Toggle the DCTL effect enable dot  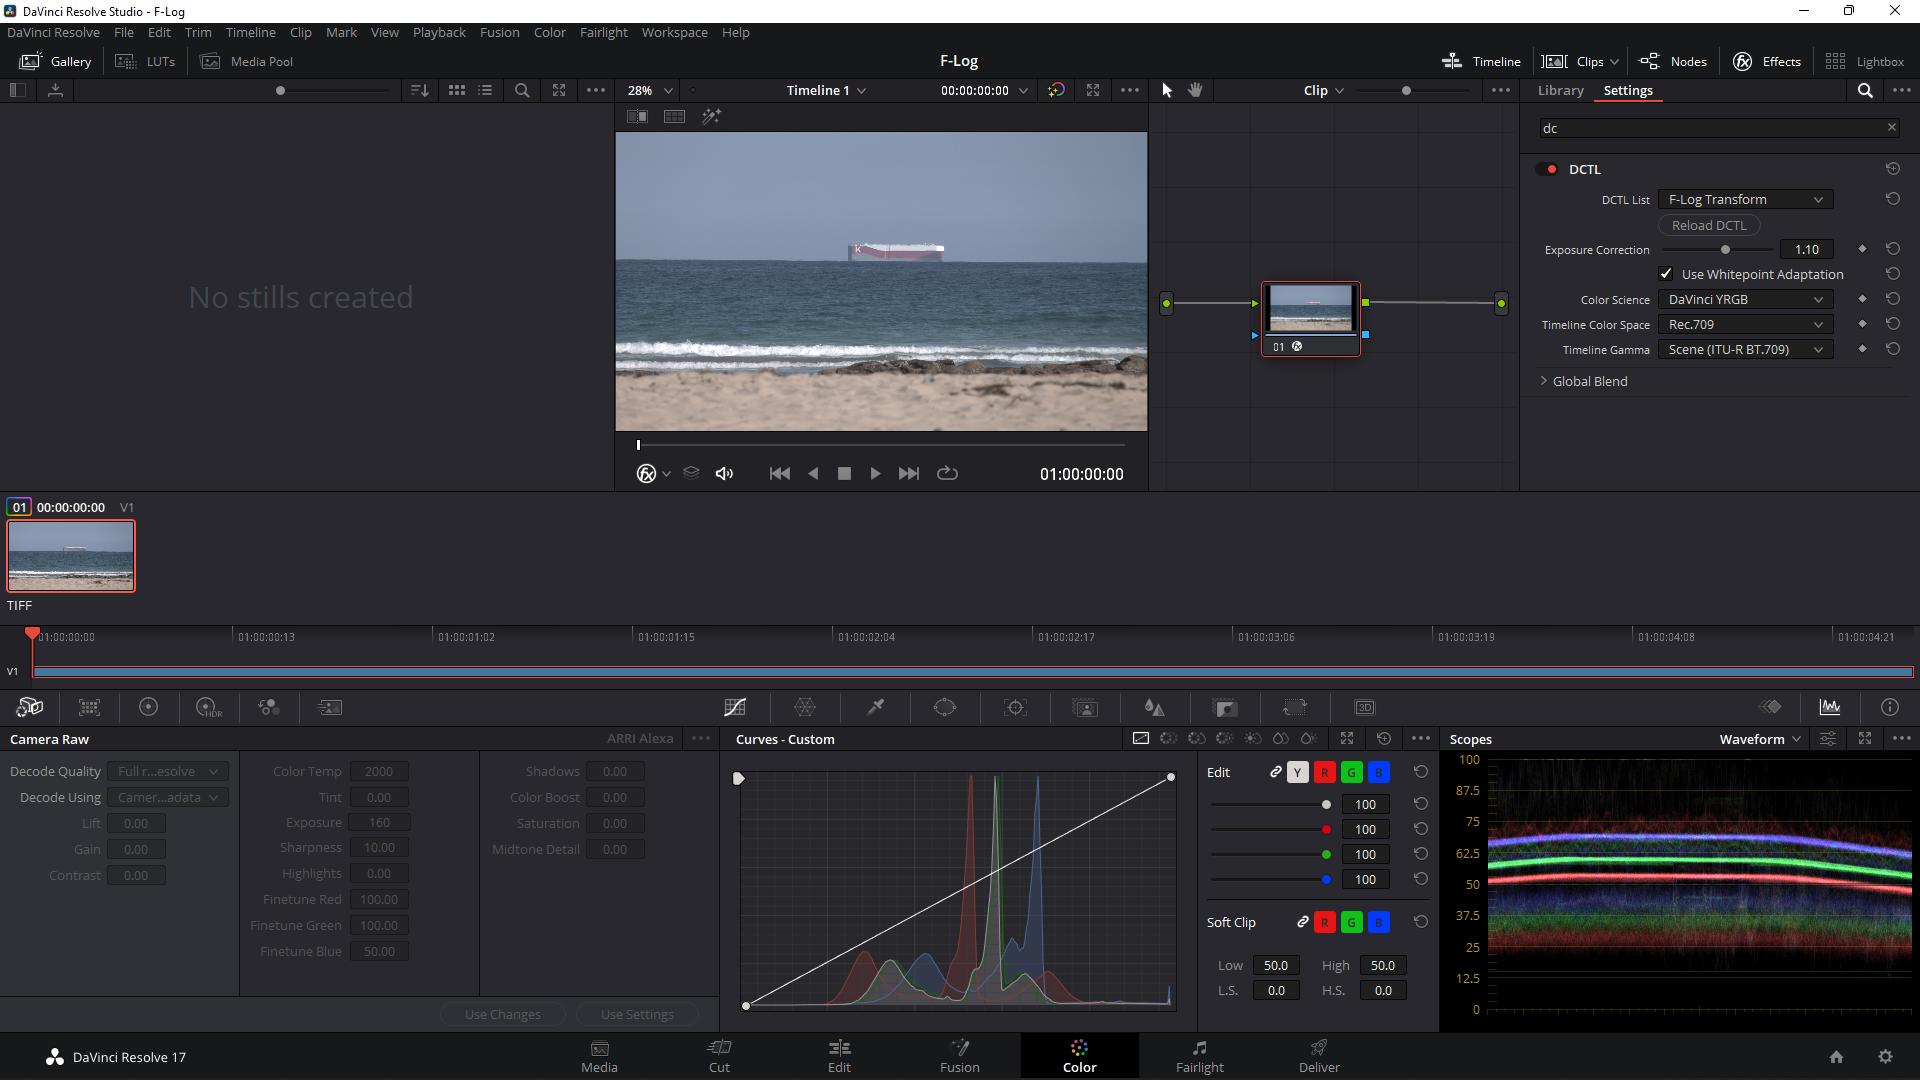tap(1551, 169)
